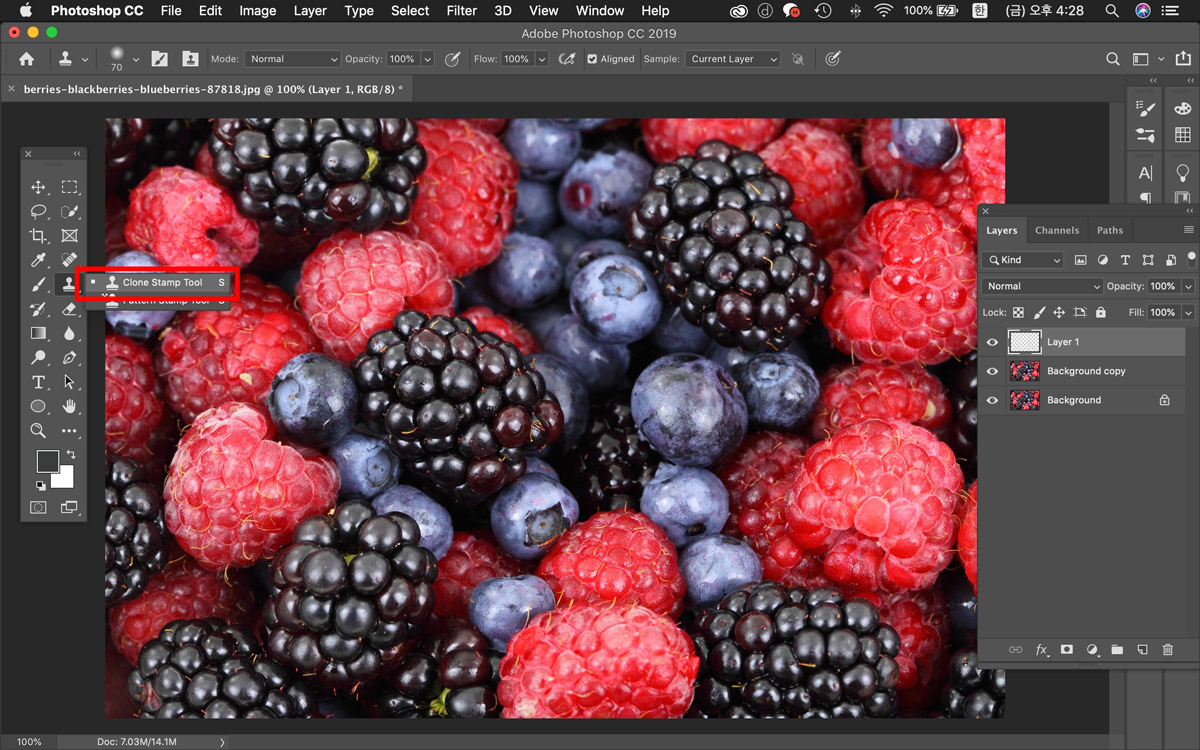Expand the layer blend mode Normal dropdown

pyautogui.click(x=1042, y=286)
